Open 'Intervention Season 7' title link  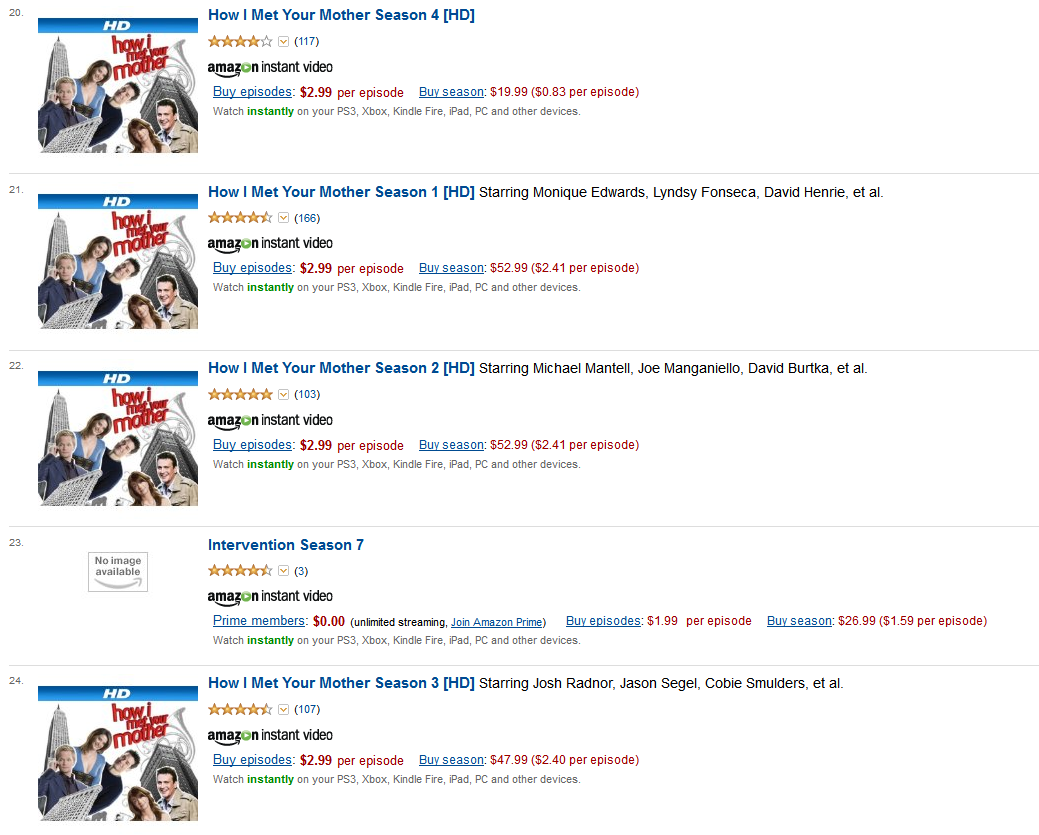point(286,545)
